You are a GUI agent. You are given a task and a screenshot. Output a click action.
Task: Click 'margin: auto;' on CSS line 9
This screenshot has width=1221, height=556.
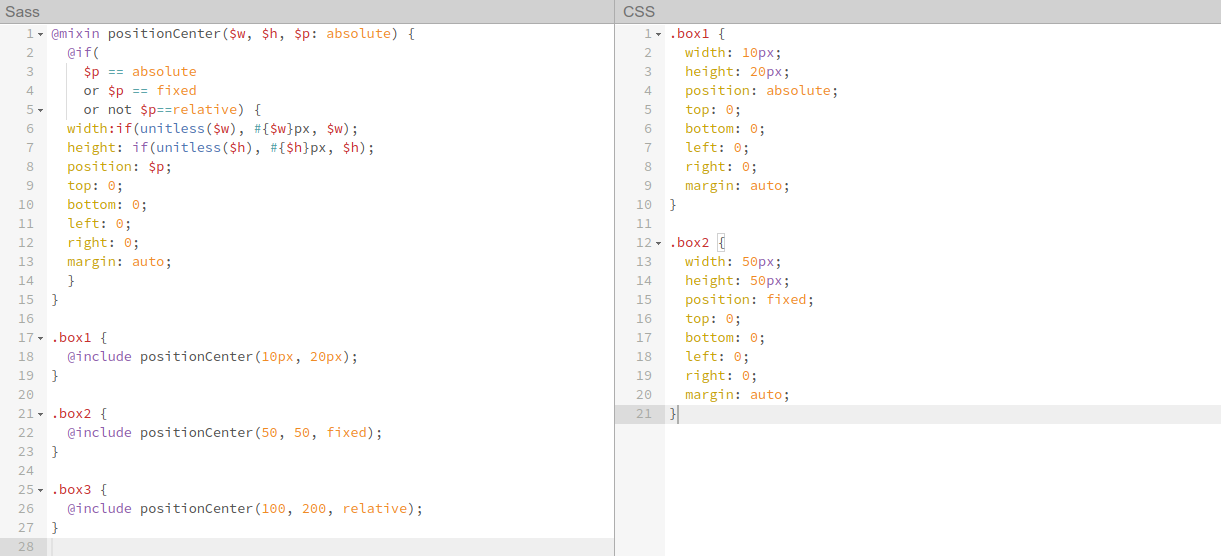(x=738, y=185)
